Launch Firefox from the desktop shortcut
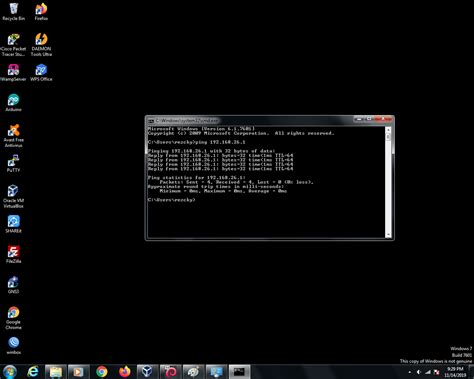This screenshot has width=474, height=379. [x=41, y=11]
